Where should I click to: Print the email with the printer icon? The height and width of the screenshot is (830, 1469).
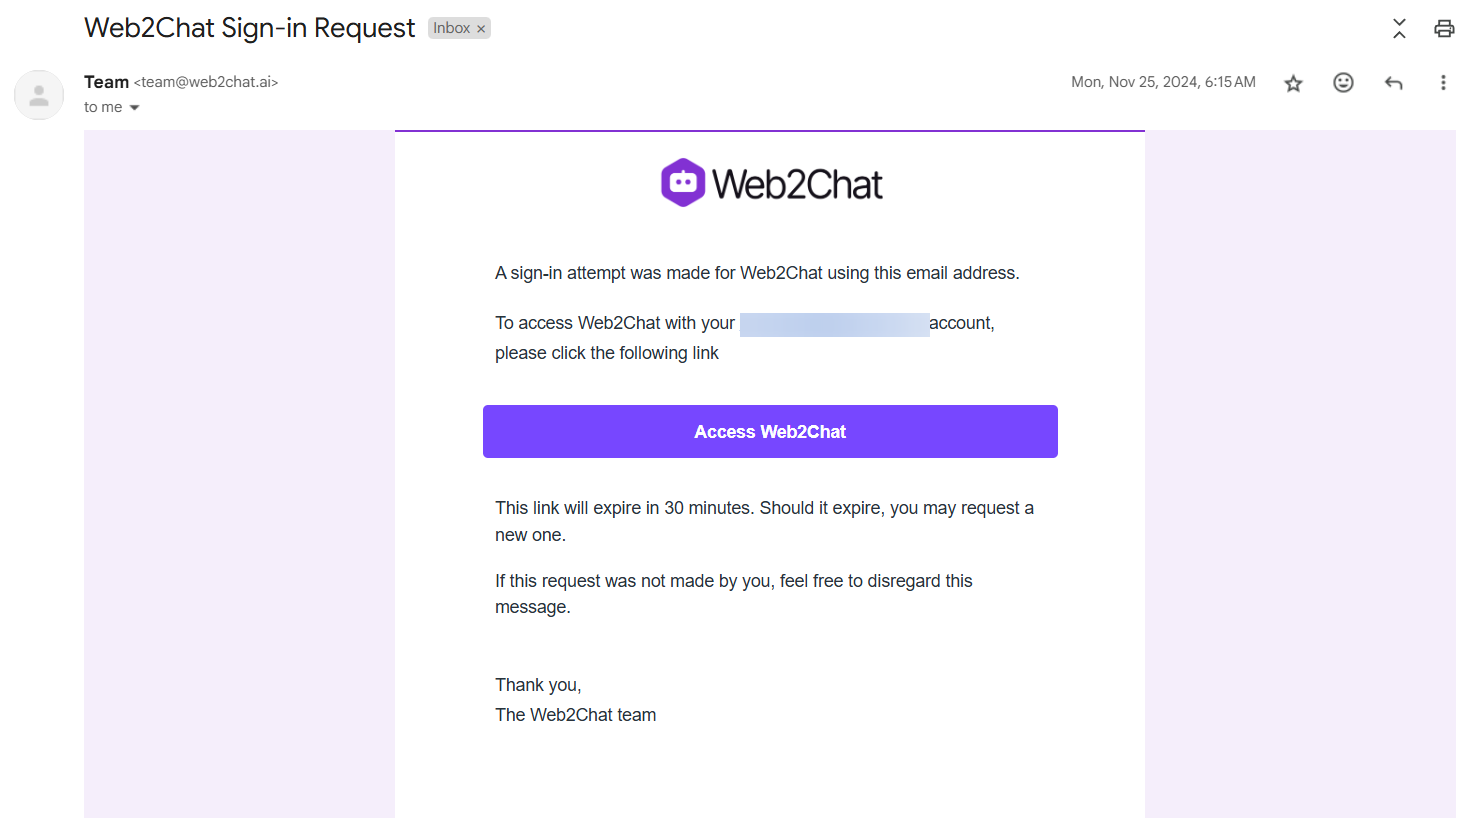(x=1444, y=28)
